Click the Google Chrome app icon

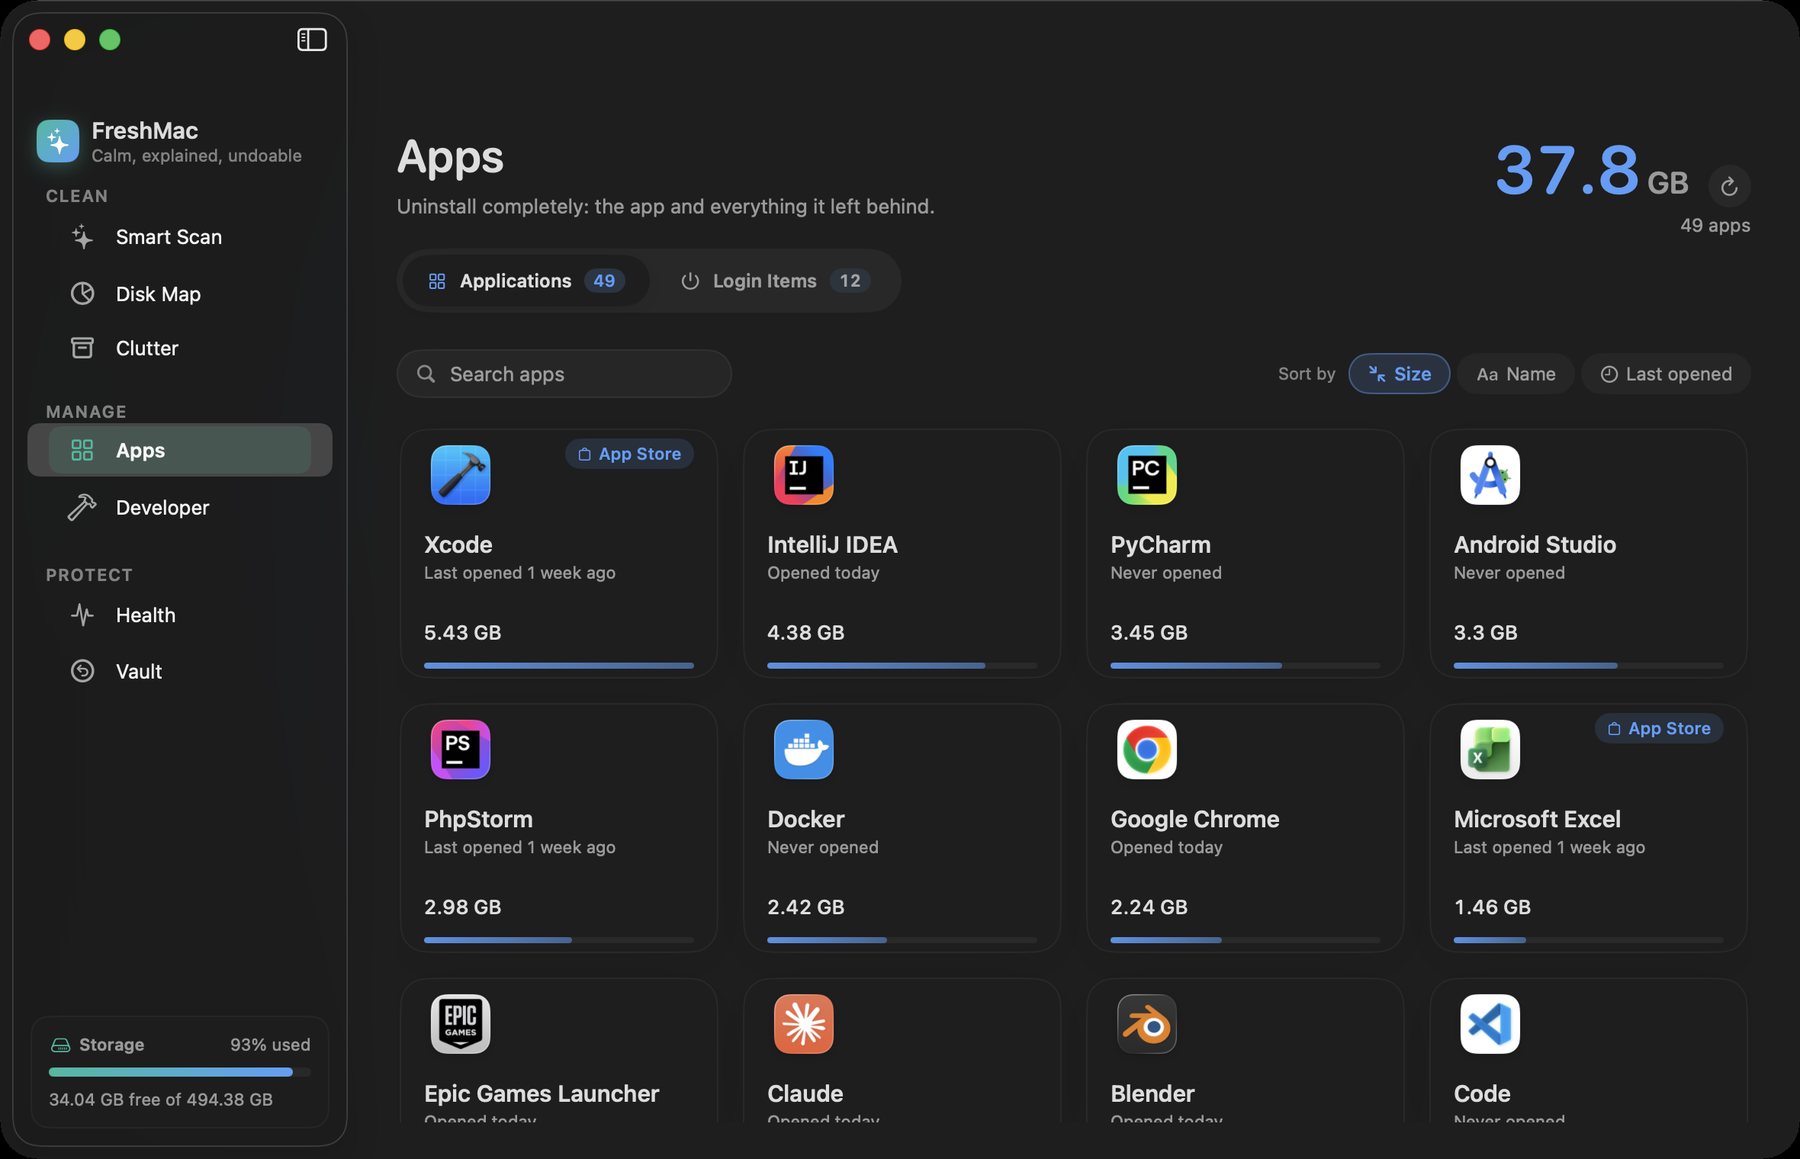pyautogui.click(x=1146, y=749)
